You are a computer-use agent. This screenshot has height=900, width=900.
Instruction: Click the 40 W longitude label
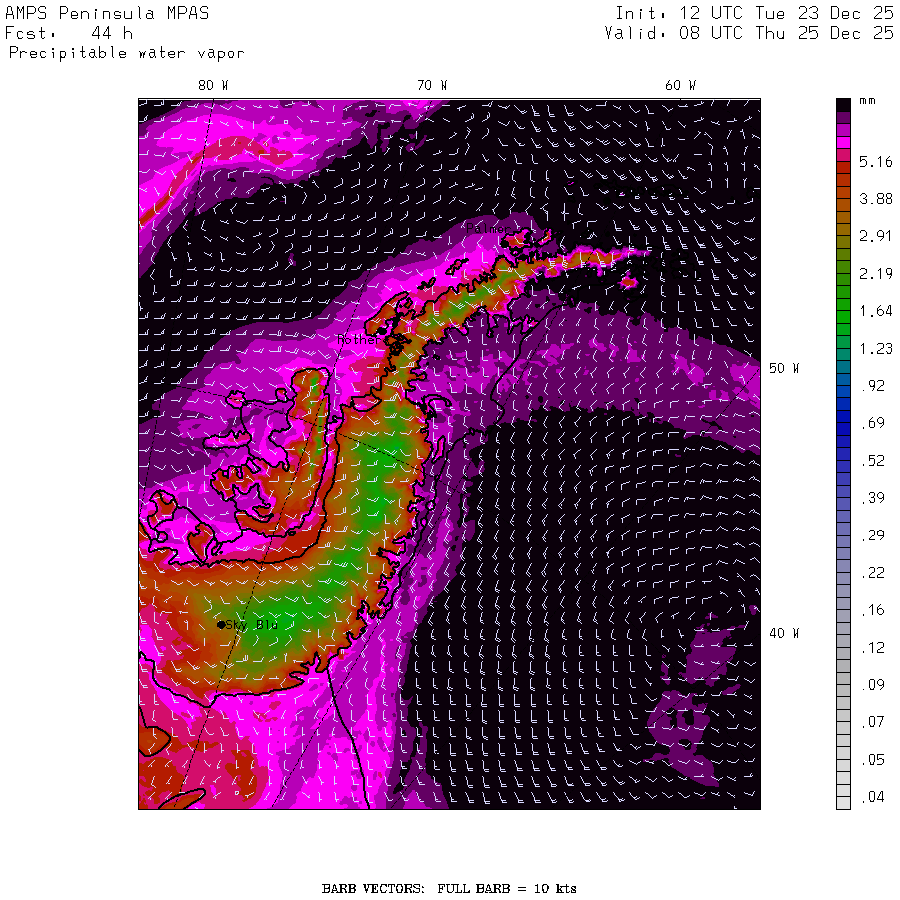[784, 633]
